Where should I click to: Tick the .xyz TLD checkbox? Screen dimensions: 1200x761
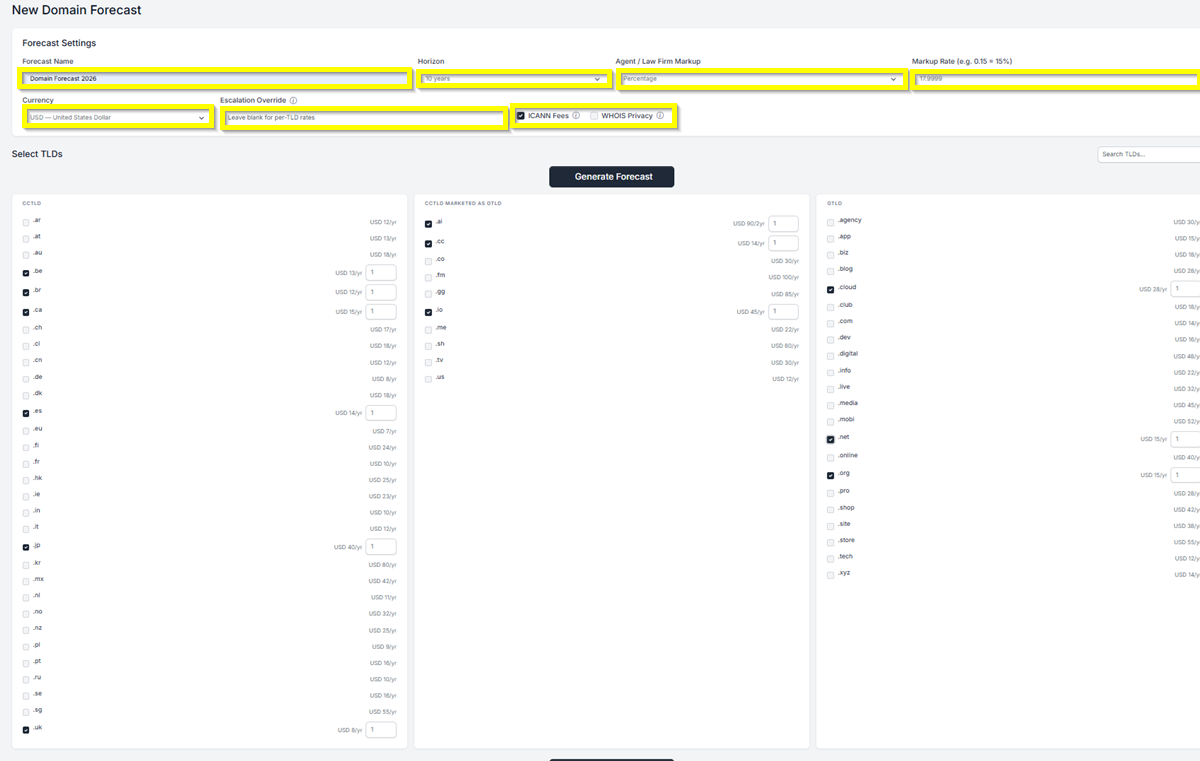point(830,575)
